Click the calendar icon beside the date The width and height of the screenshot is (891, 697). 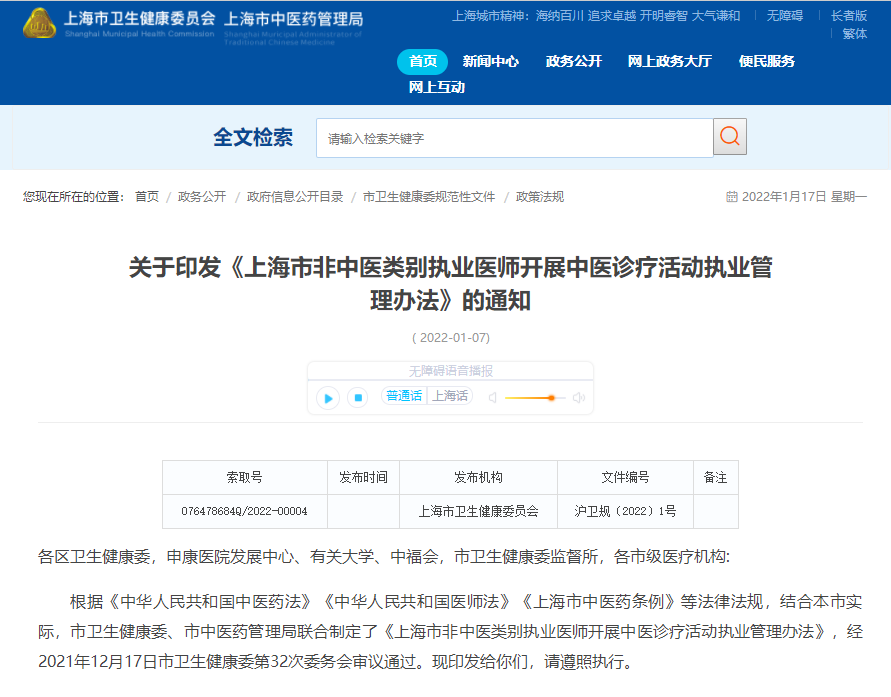[x=731, y=197]
